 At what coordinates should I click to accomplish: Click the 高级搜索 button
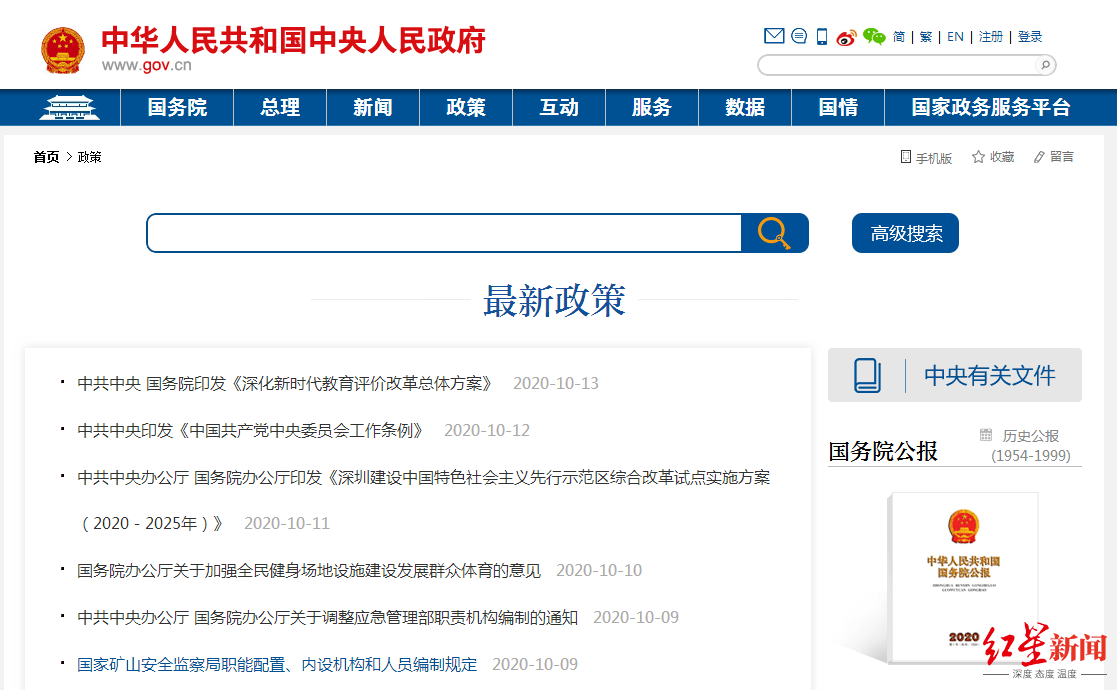coord(905,233)
